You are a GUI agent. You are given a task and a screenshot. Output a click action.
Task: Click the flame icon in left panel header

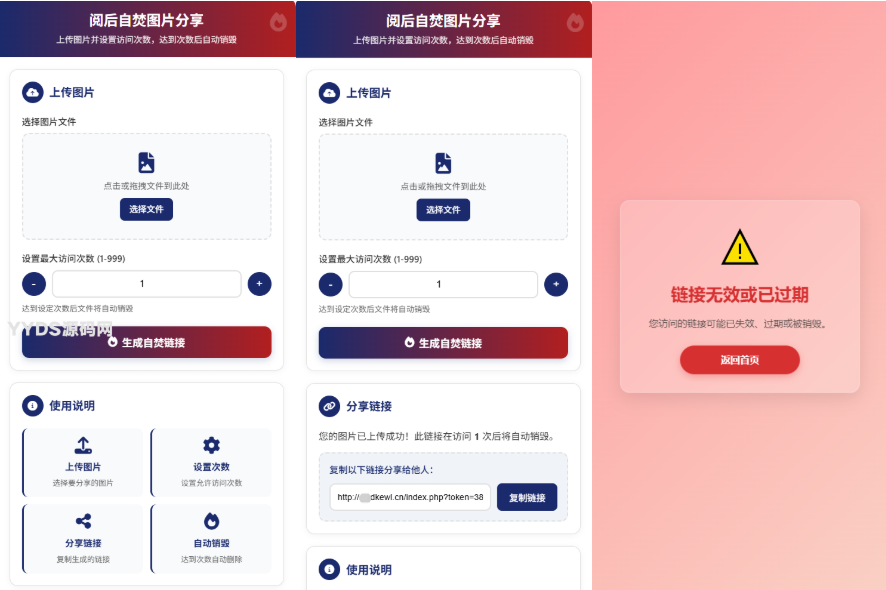pyautogui.click(x=278, y=22)
